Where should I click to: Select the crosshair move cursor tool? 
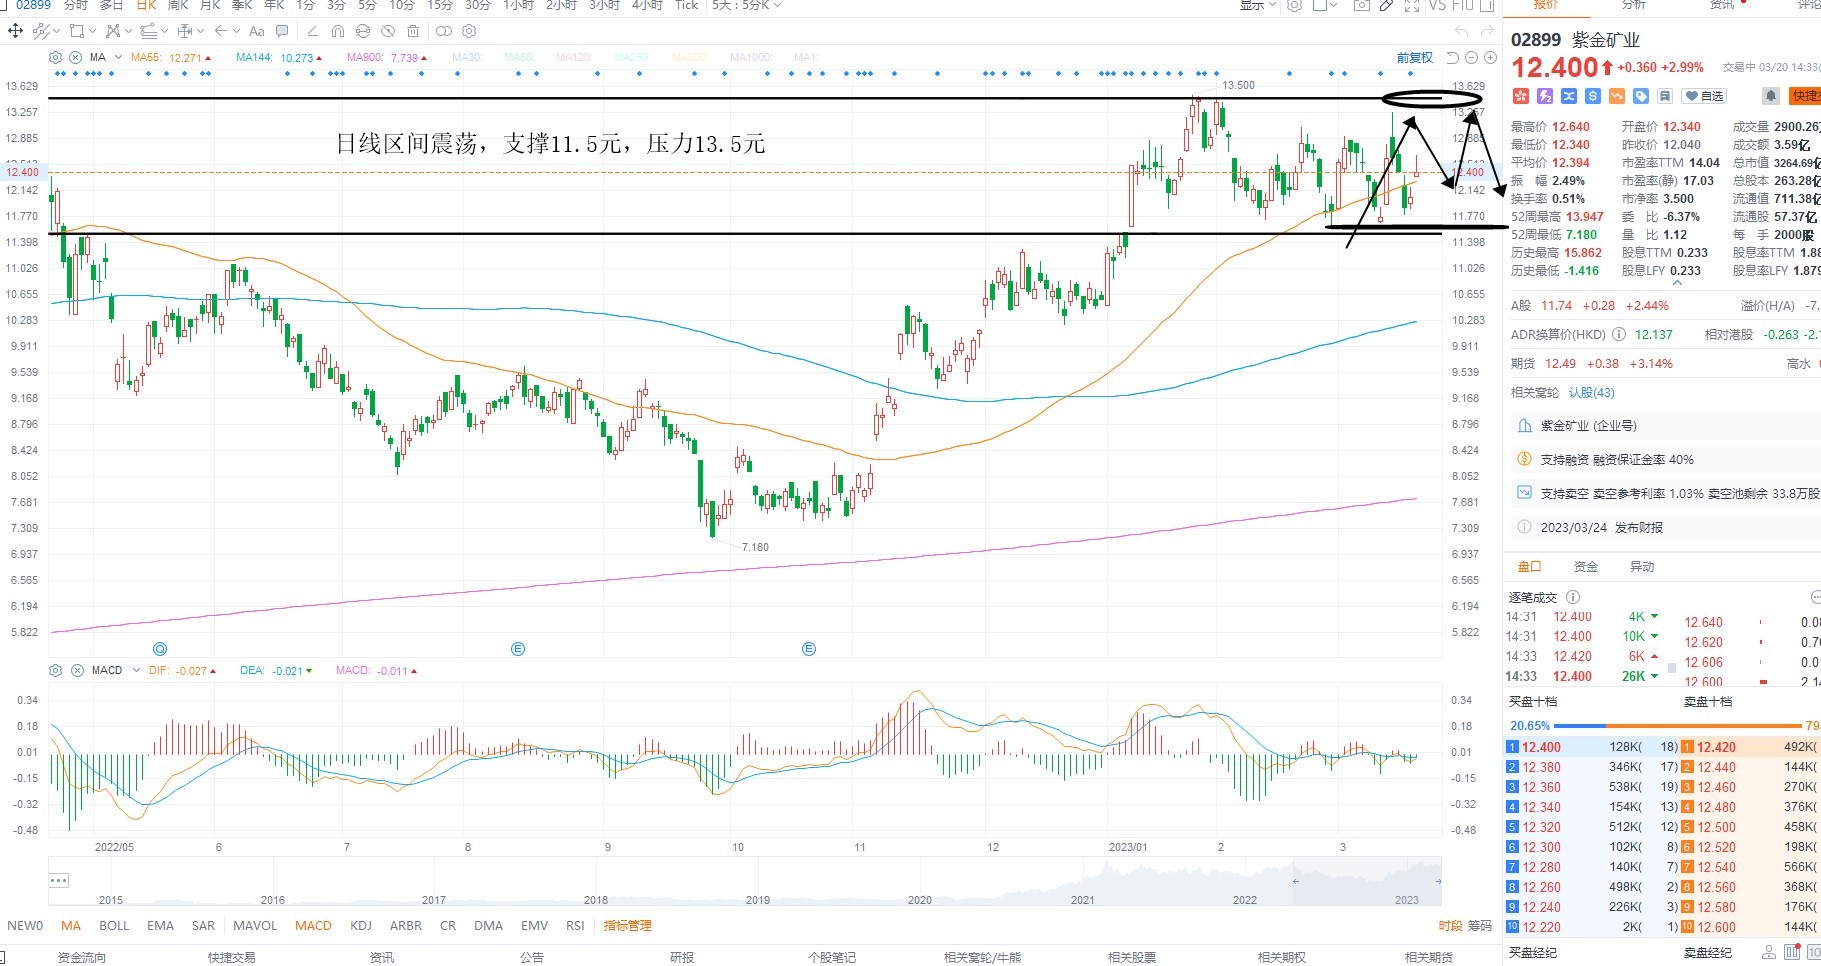pyautogui.click(x=15, y=31)
